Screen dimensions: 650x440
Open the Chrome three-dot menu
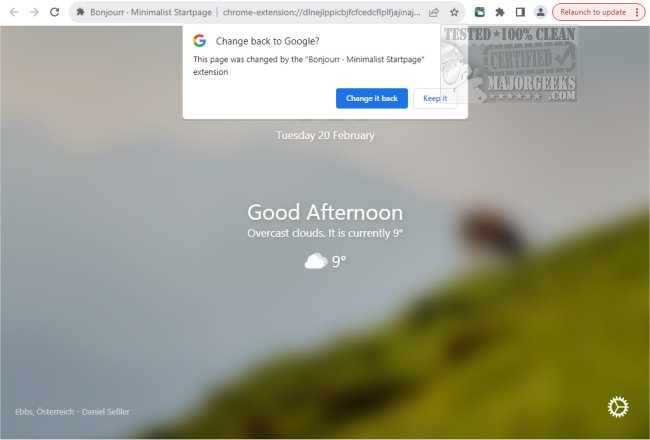click(637, 12)
